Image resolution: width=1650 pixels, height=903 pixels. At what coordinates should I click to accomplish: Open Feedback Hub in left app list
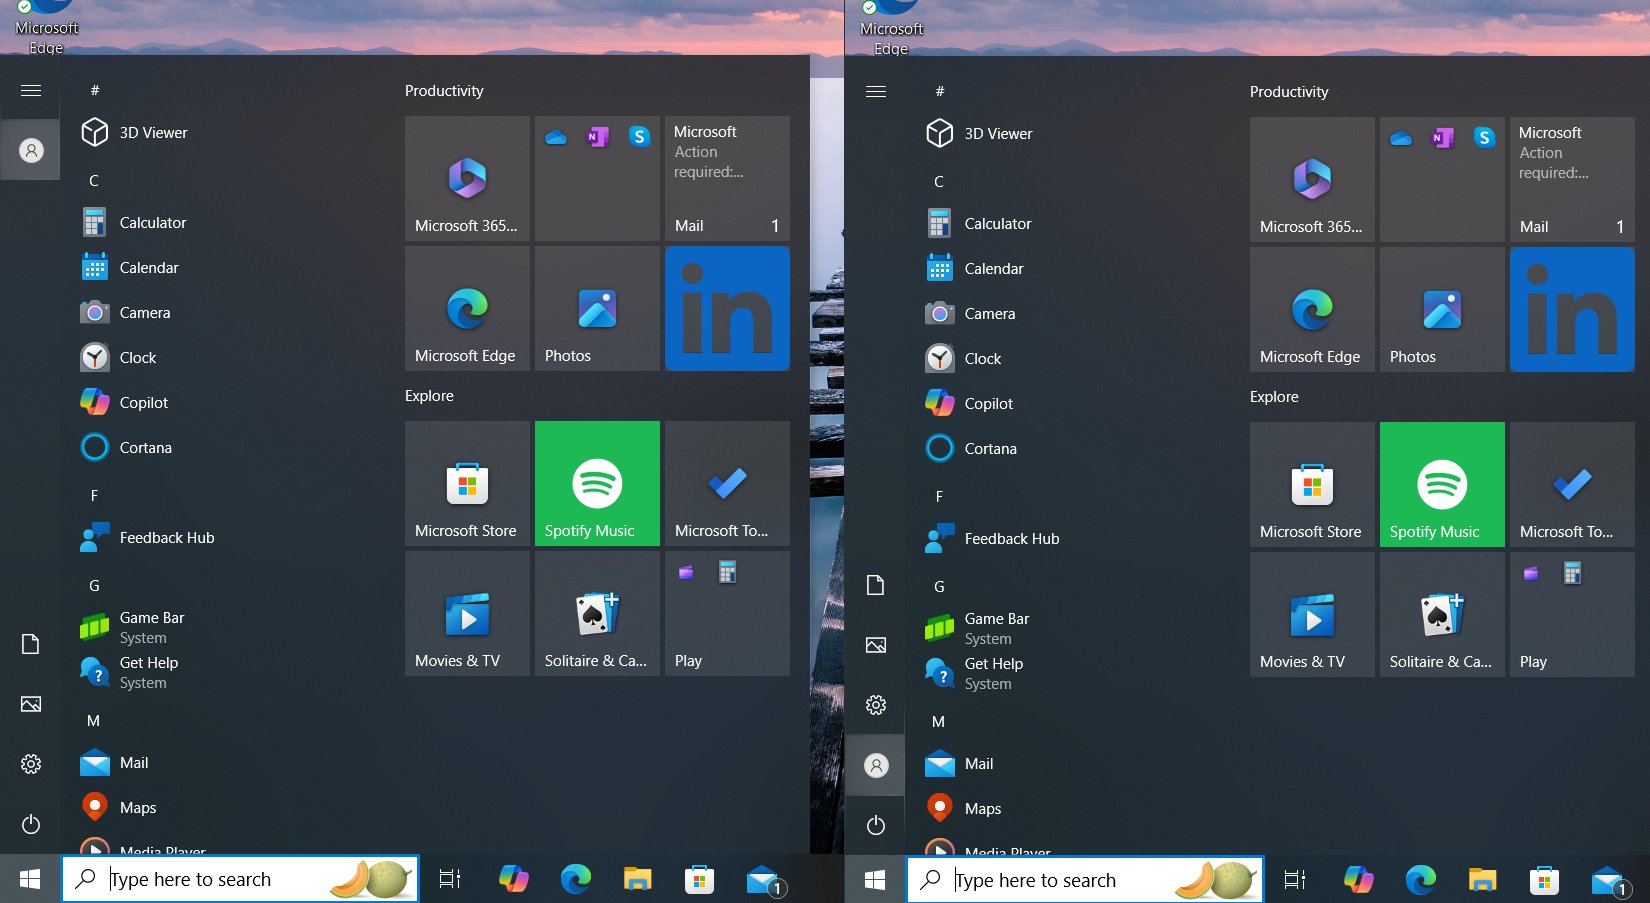click(166, 538)
